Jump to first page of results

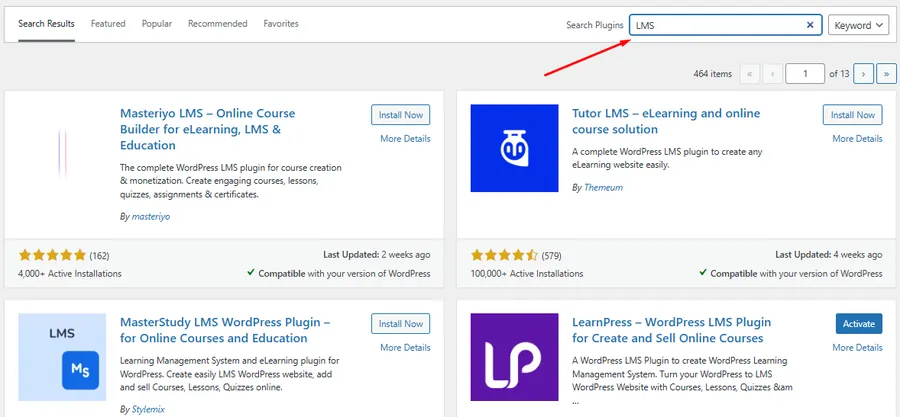[x=749, y=74]
